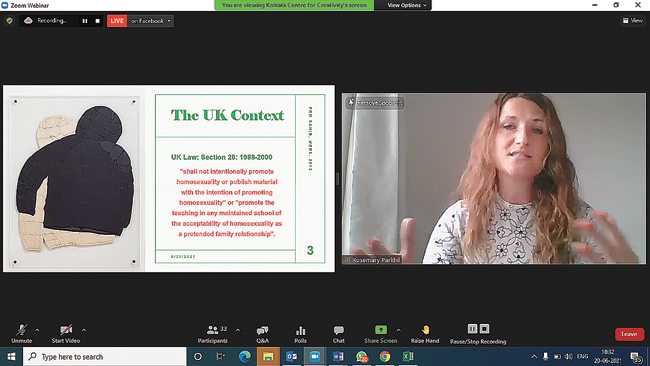Viewport: 650px width, 366px height.
Task: Open the Windows Start menu
Action: pyautogui.click(x=11, y=356)
